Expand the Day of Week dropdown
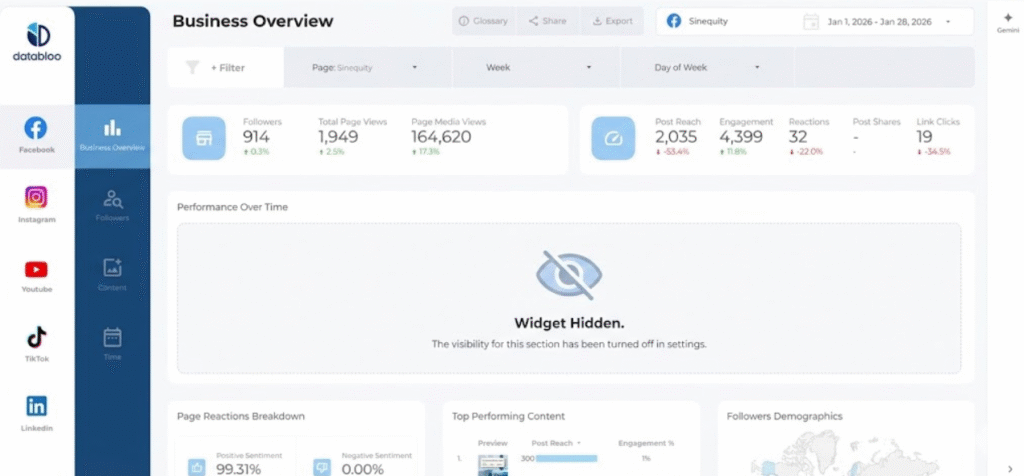Screen dimensions: 1024x476 [706, 68]
